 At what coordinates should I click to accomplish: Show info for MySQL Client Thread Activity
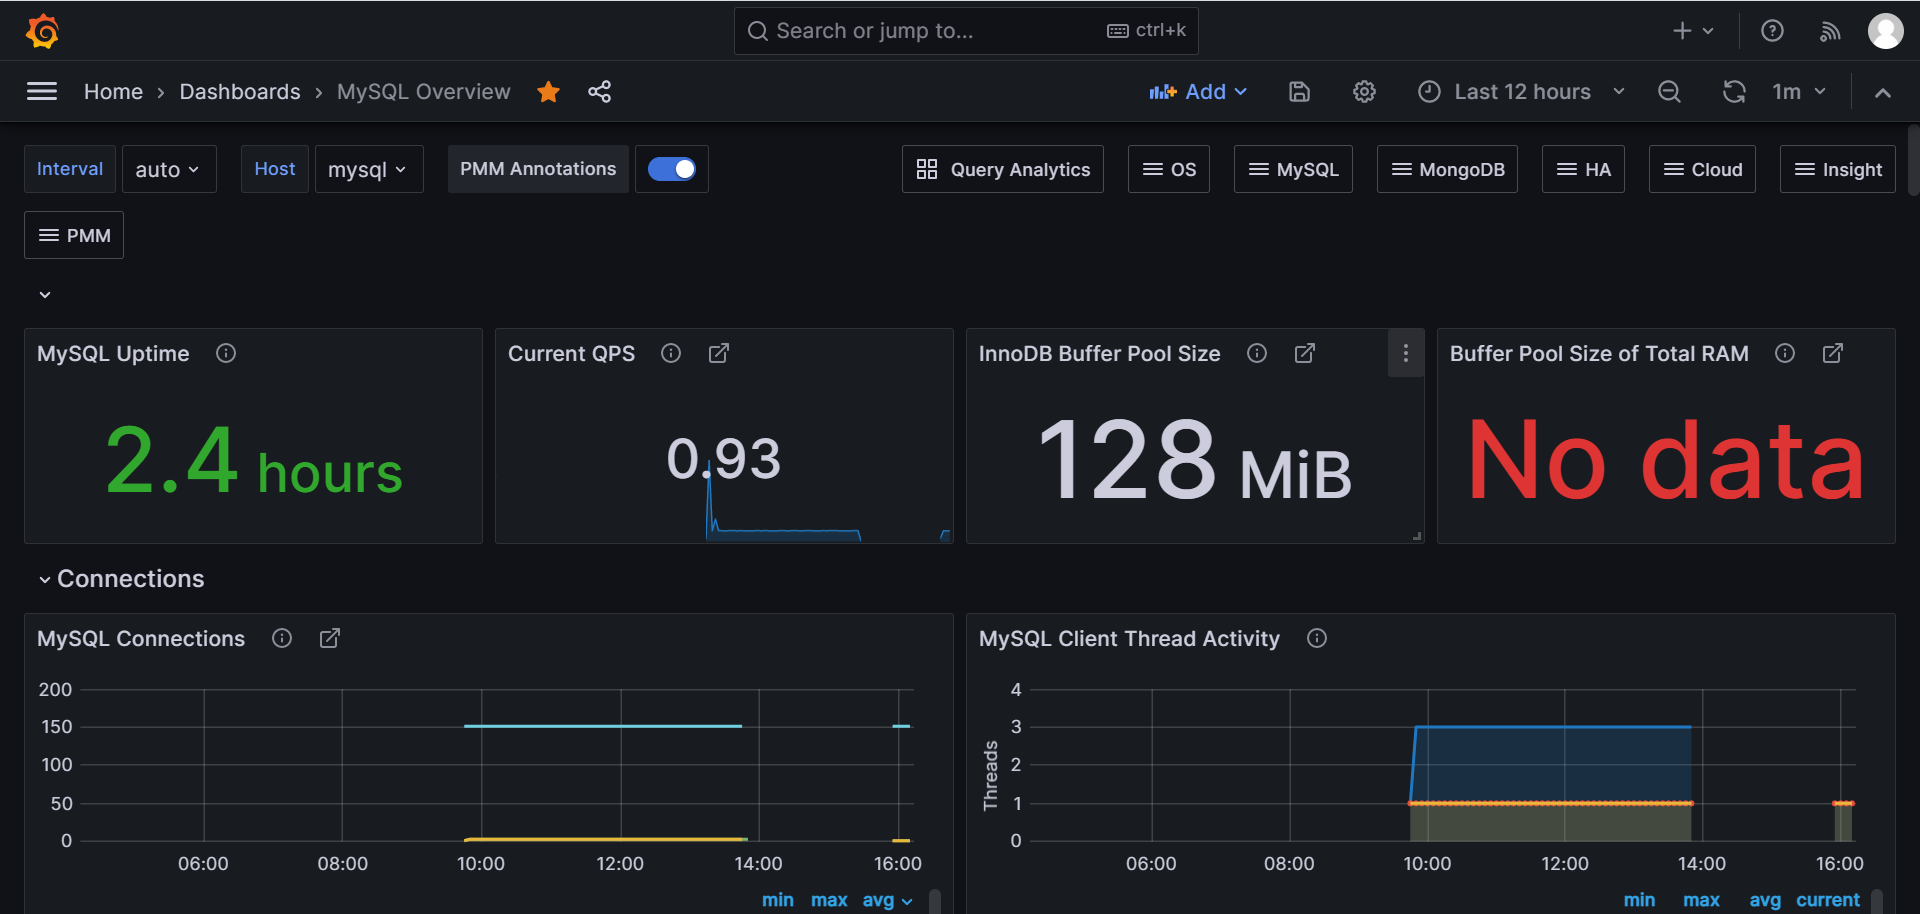tap(1317, 638)
